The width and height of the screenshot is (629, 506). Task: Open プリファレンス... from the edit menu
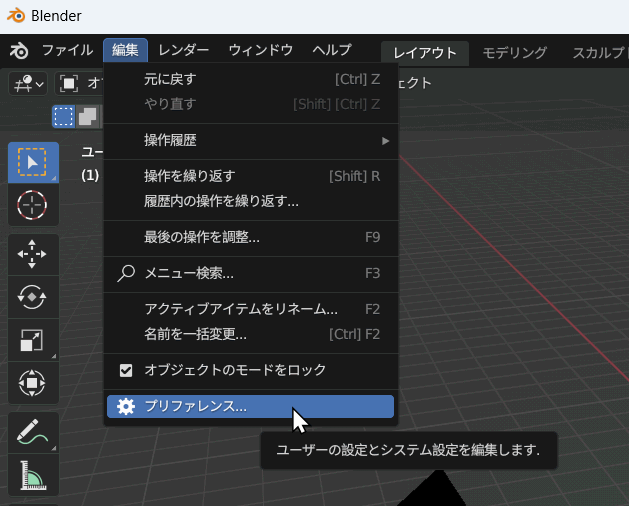pyautogui.click(x=251, y=406)
